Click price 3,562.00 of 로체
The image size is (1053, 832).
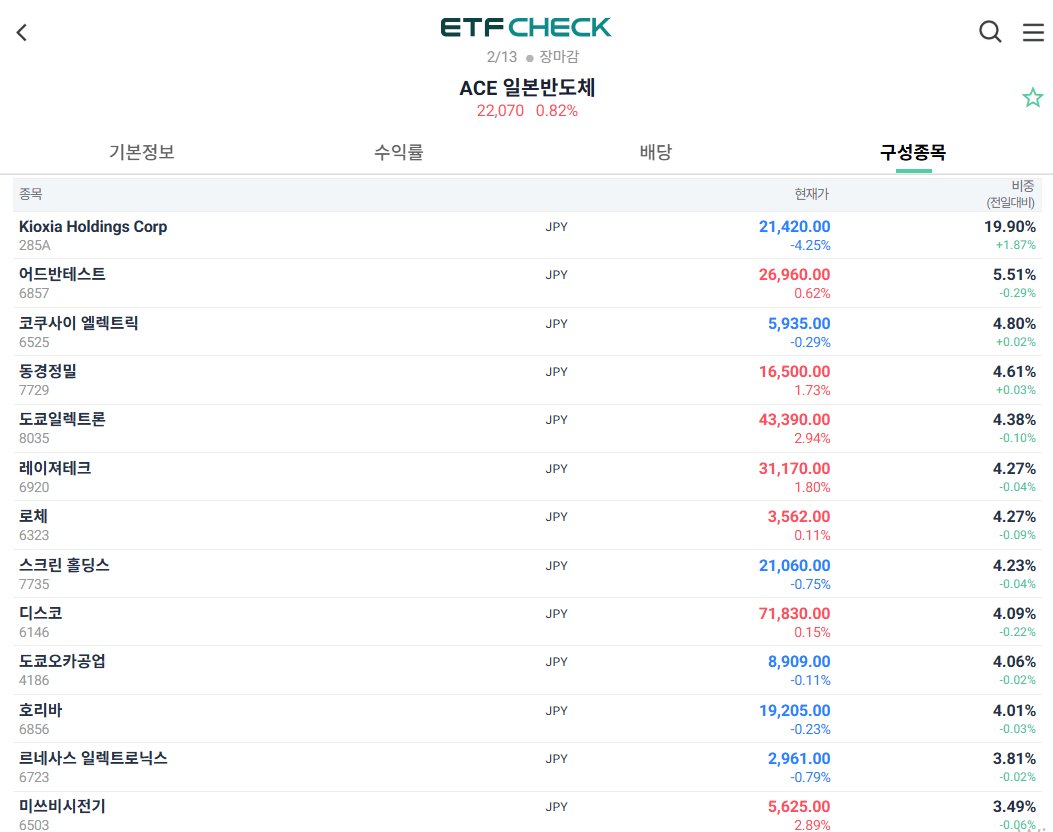799,517
